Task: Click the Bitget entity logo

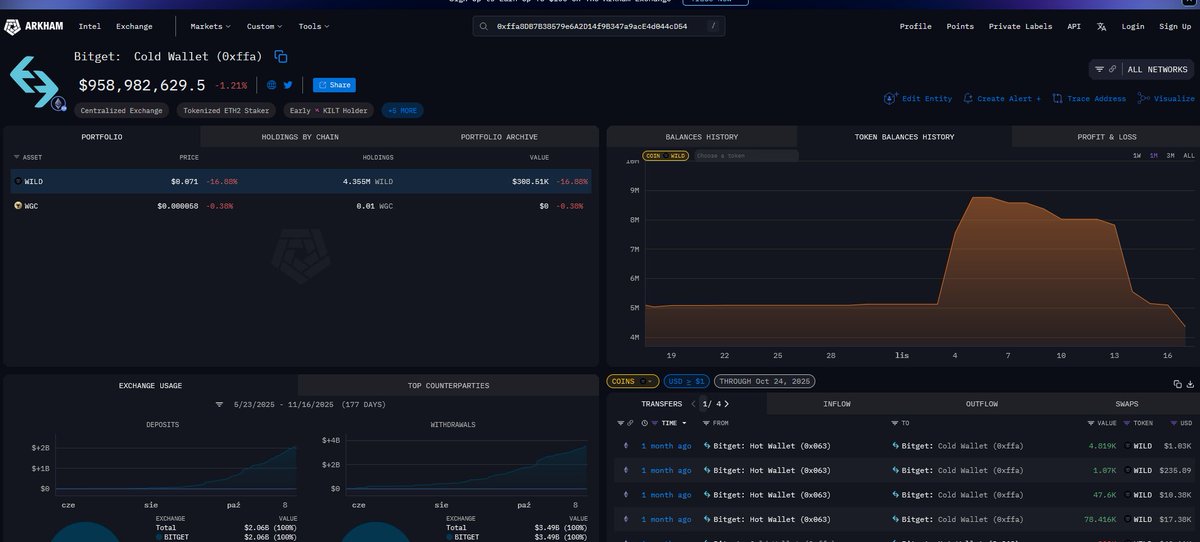Action: point(34,82)
